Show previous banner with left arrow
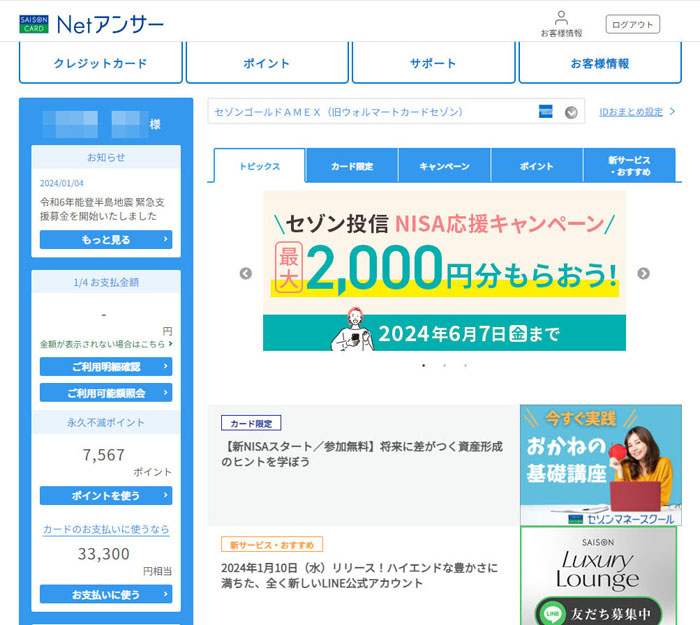 click(x=245, y=273)
